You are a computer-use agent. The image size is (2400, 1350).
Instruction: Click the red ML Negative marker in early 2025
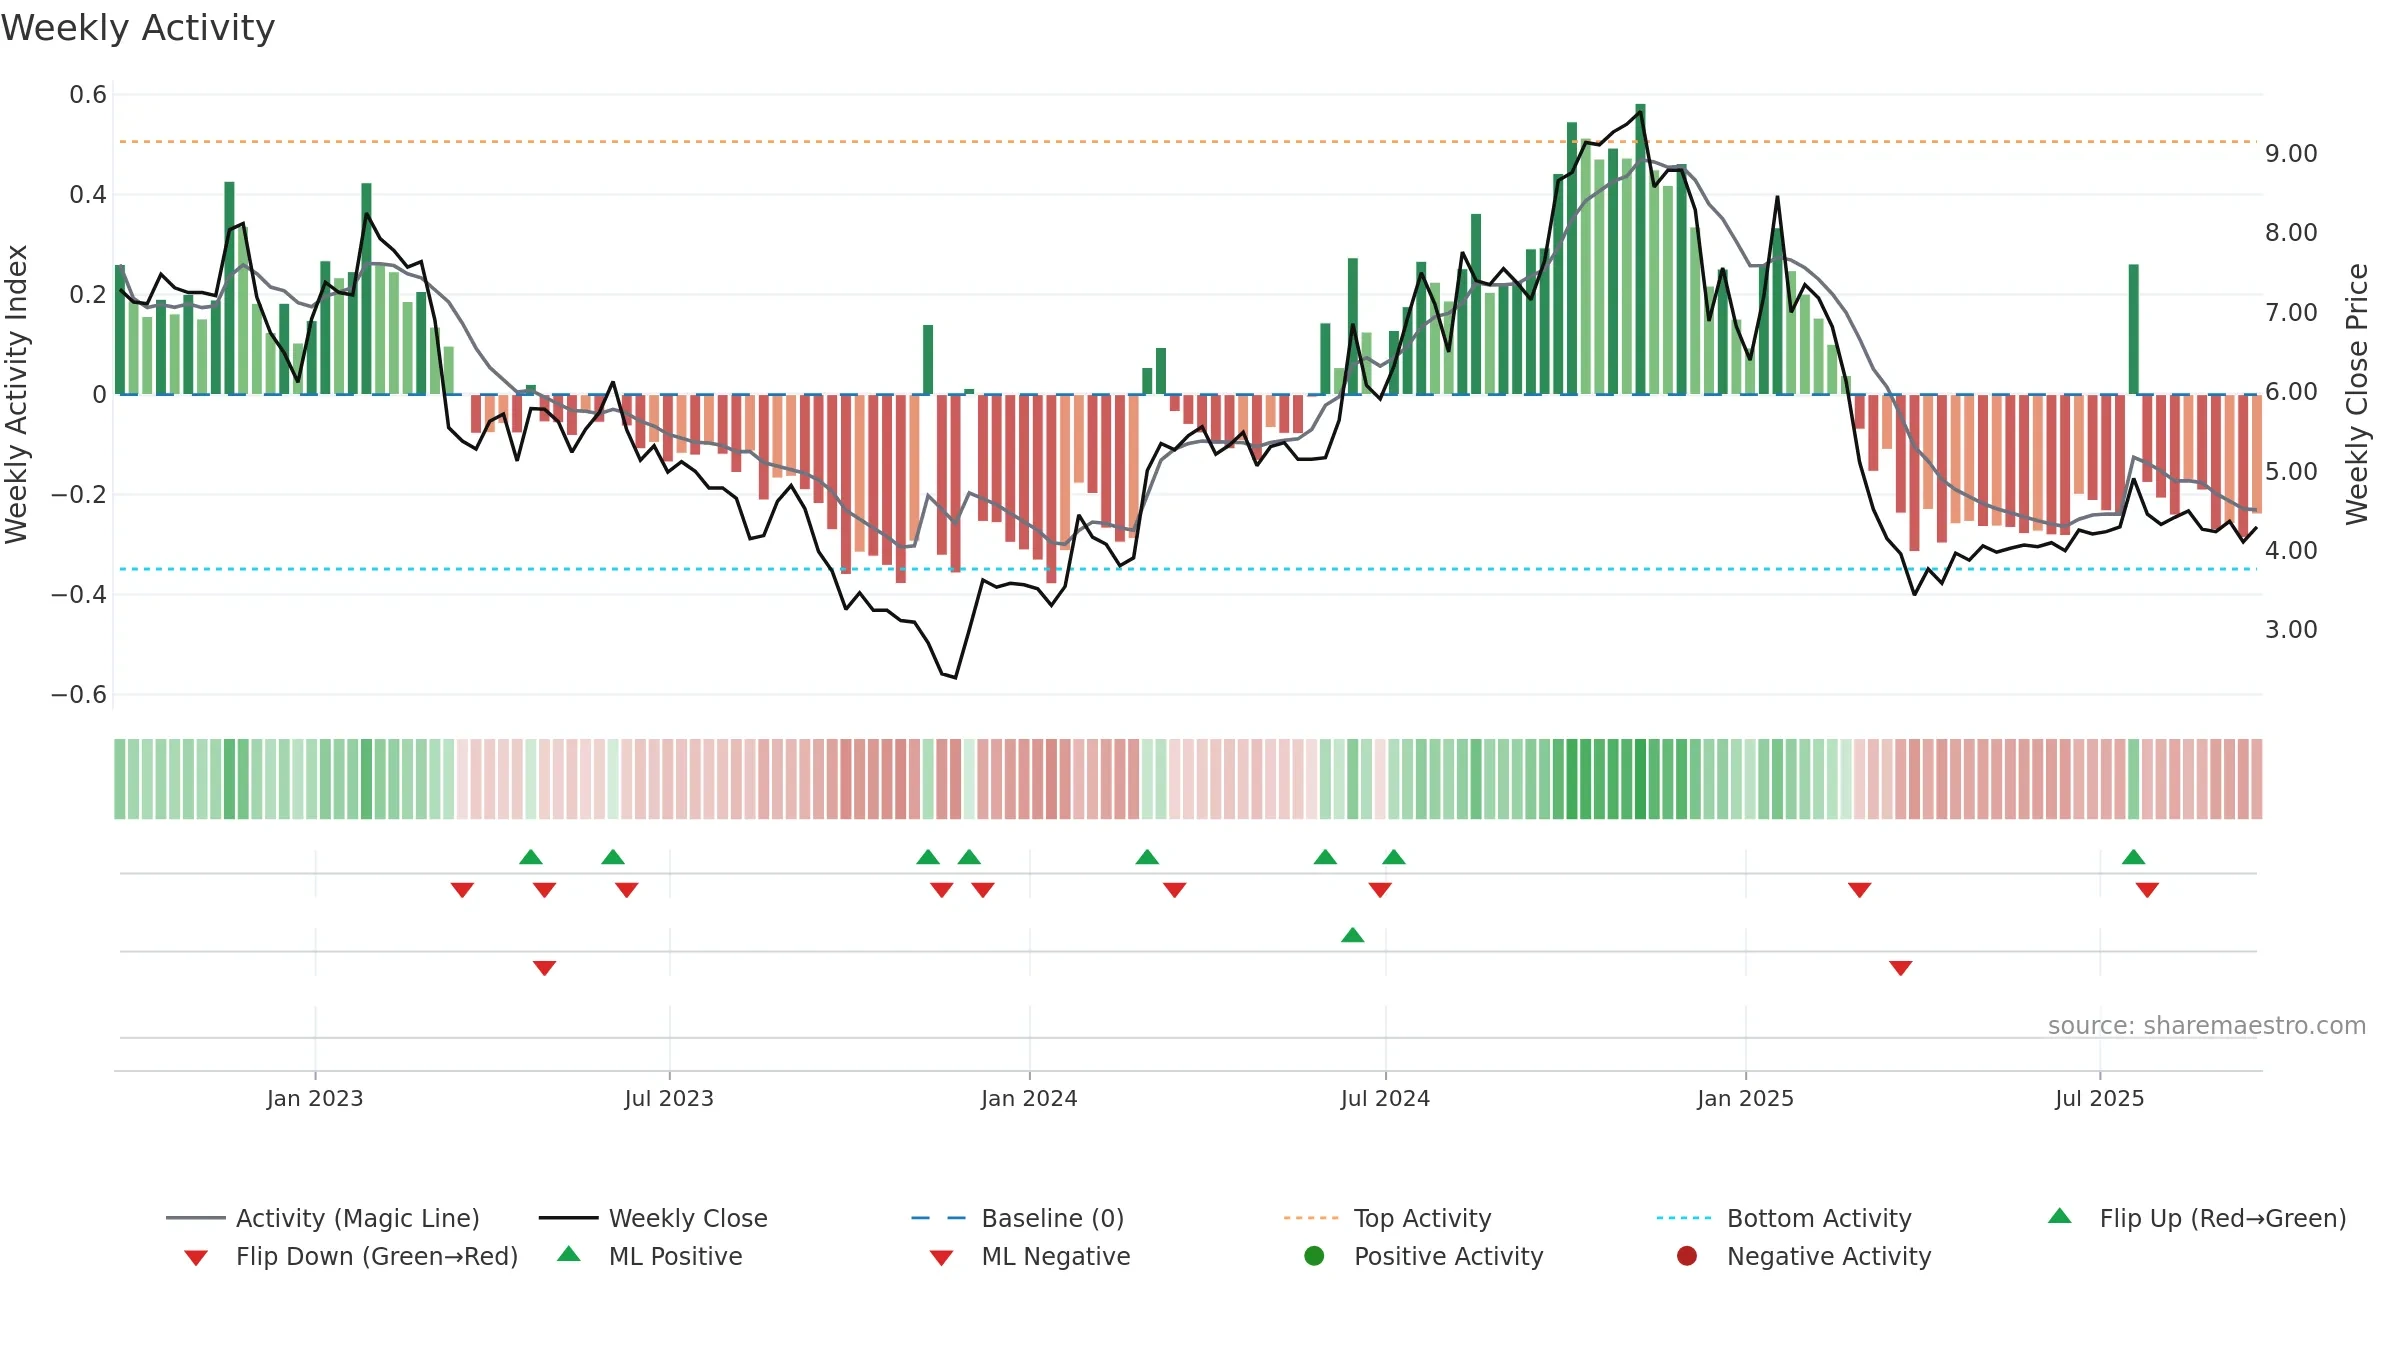point(1901,968)
